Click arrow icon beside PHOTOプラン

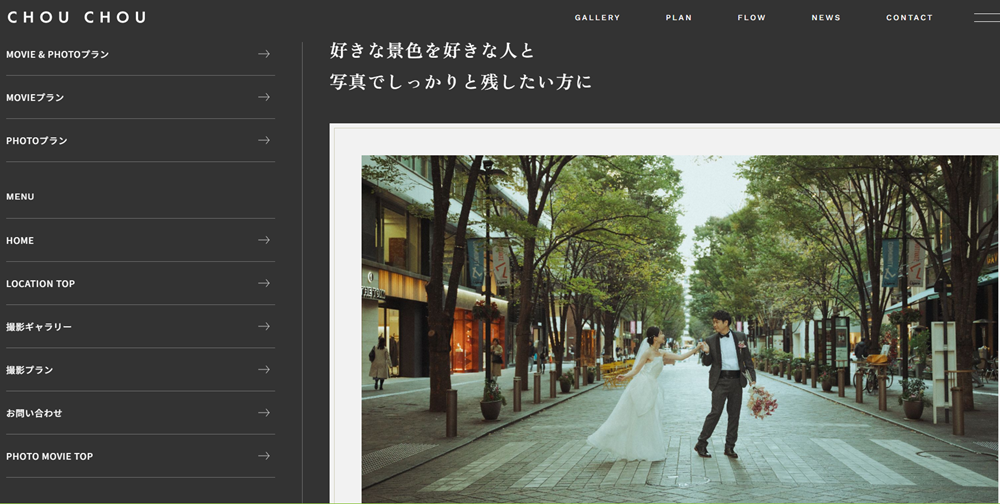tap(264, 140)
